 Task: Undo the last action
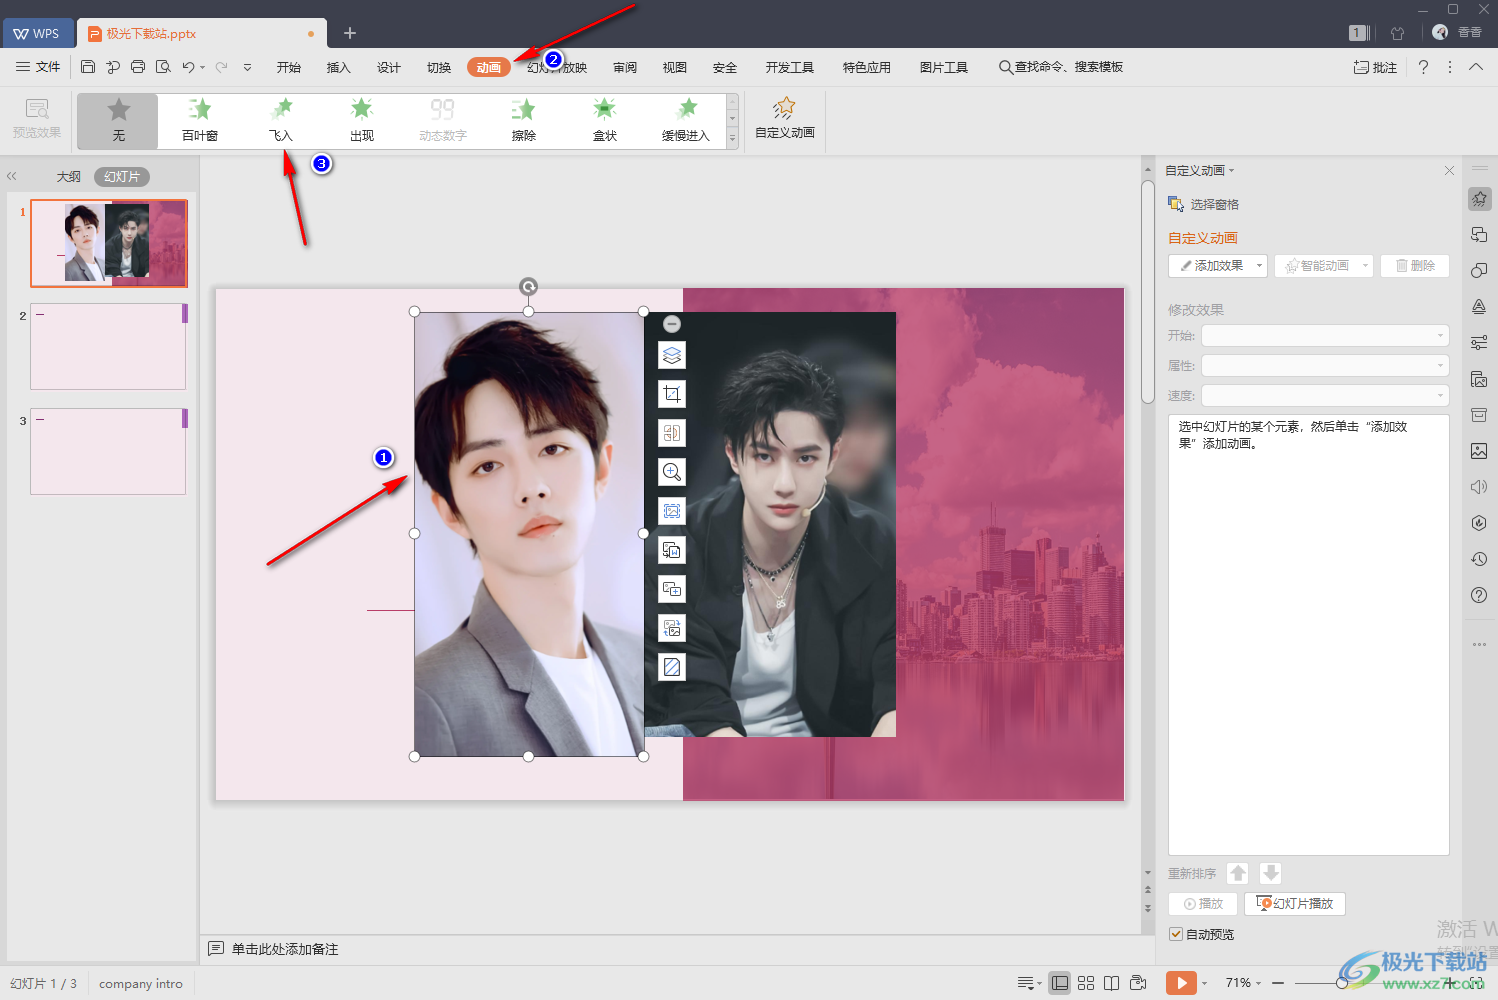pyautogui.click(x=187, y=67)
